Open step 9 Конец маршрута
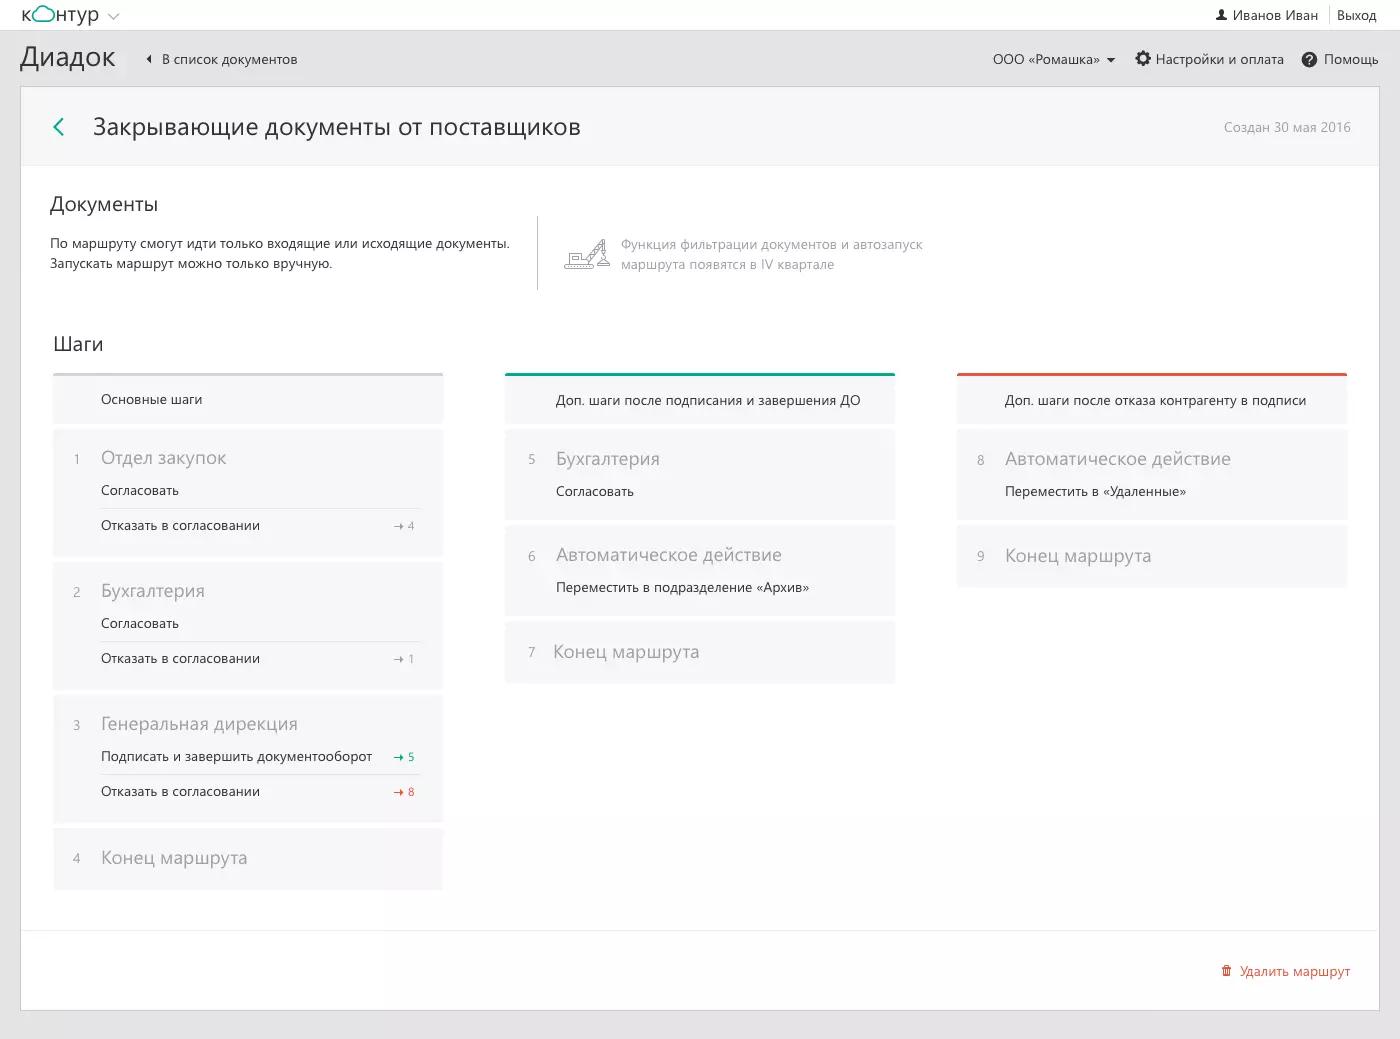 (x=1152, y=556)
